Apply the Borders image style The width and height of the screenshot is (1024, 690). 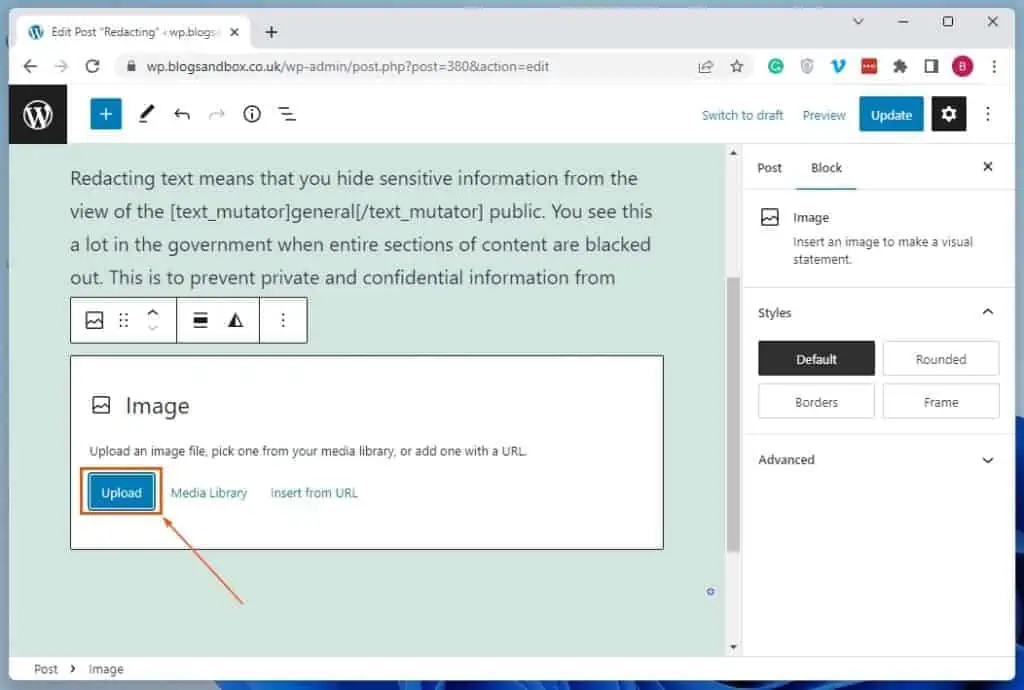[x=816, y=401]
